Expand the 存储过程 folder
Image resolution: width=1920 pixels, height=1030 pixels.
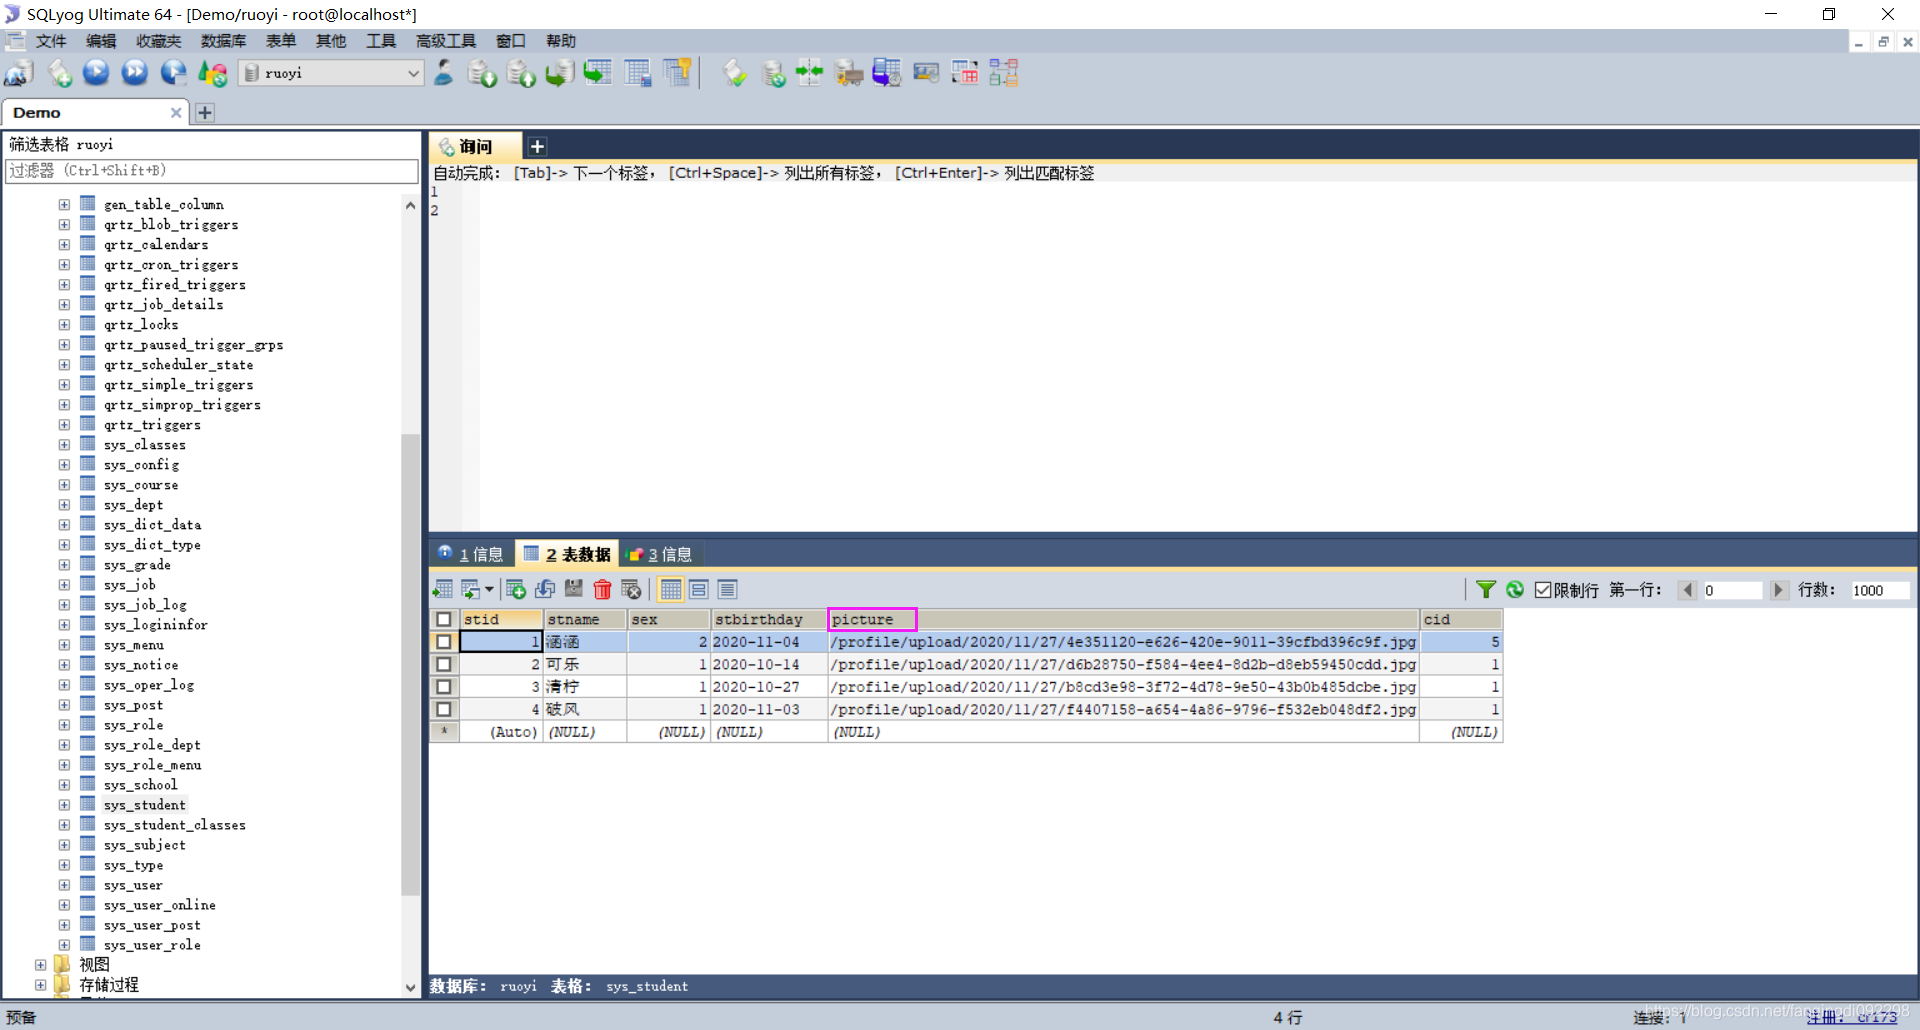[40, 985]
